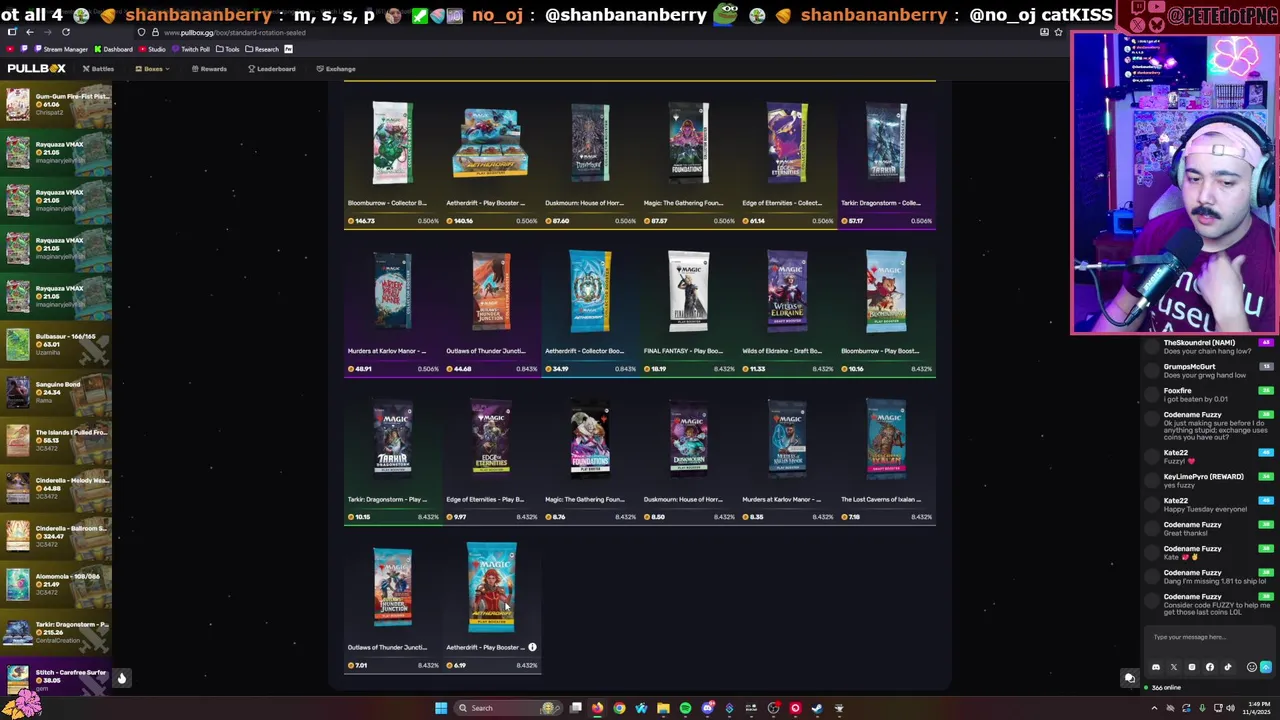Open Bulbasaur 166/165 recent pull
Image resolution: width=1280 pixels, height=720 pixels.
click(56, 344)
